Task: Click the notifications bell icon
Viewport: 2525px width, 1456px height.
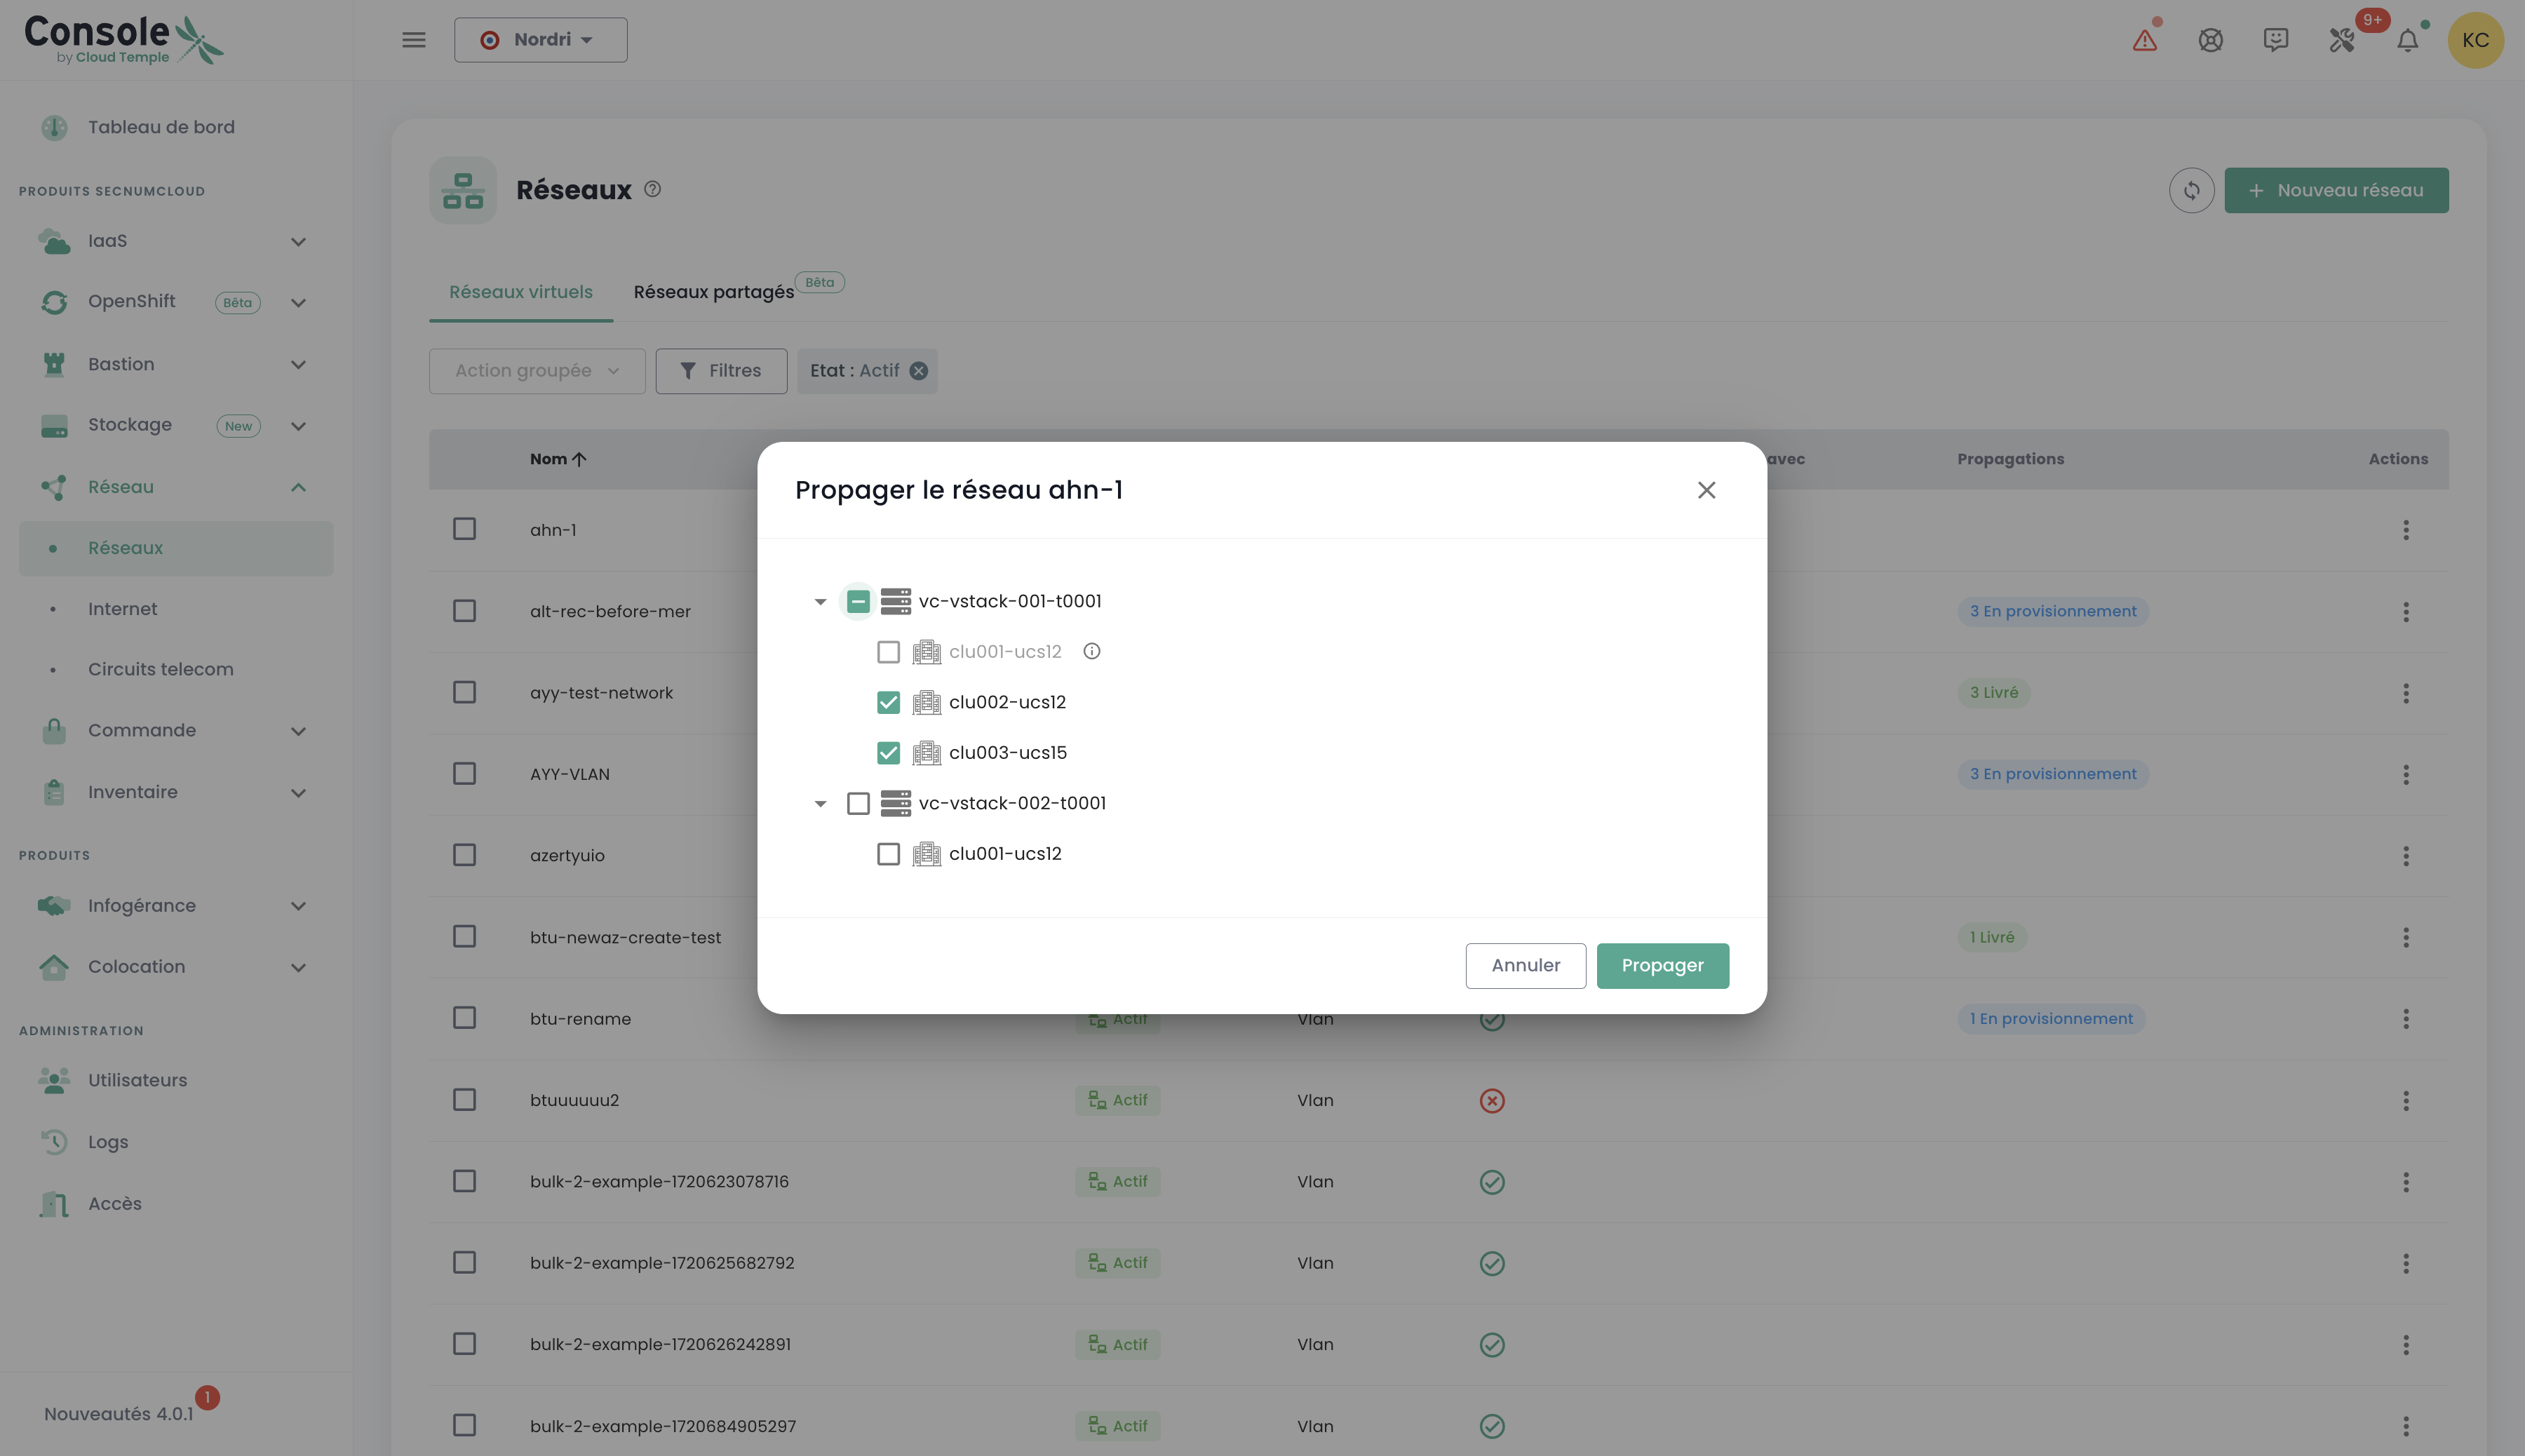Action: point(2407,40)
